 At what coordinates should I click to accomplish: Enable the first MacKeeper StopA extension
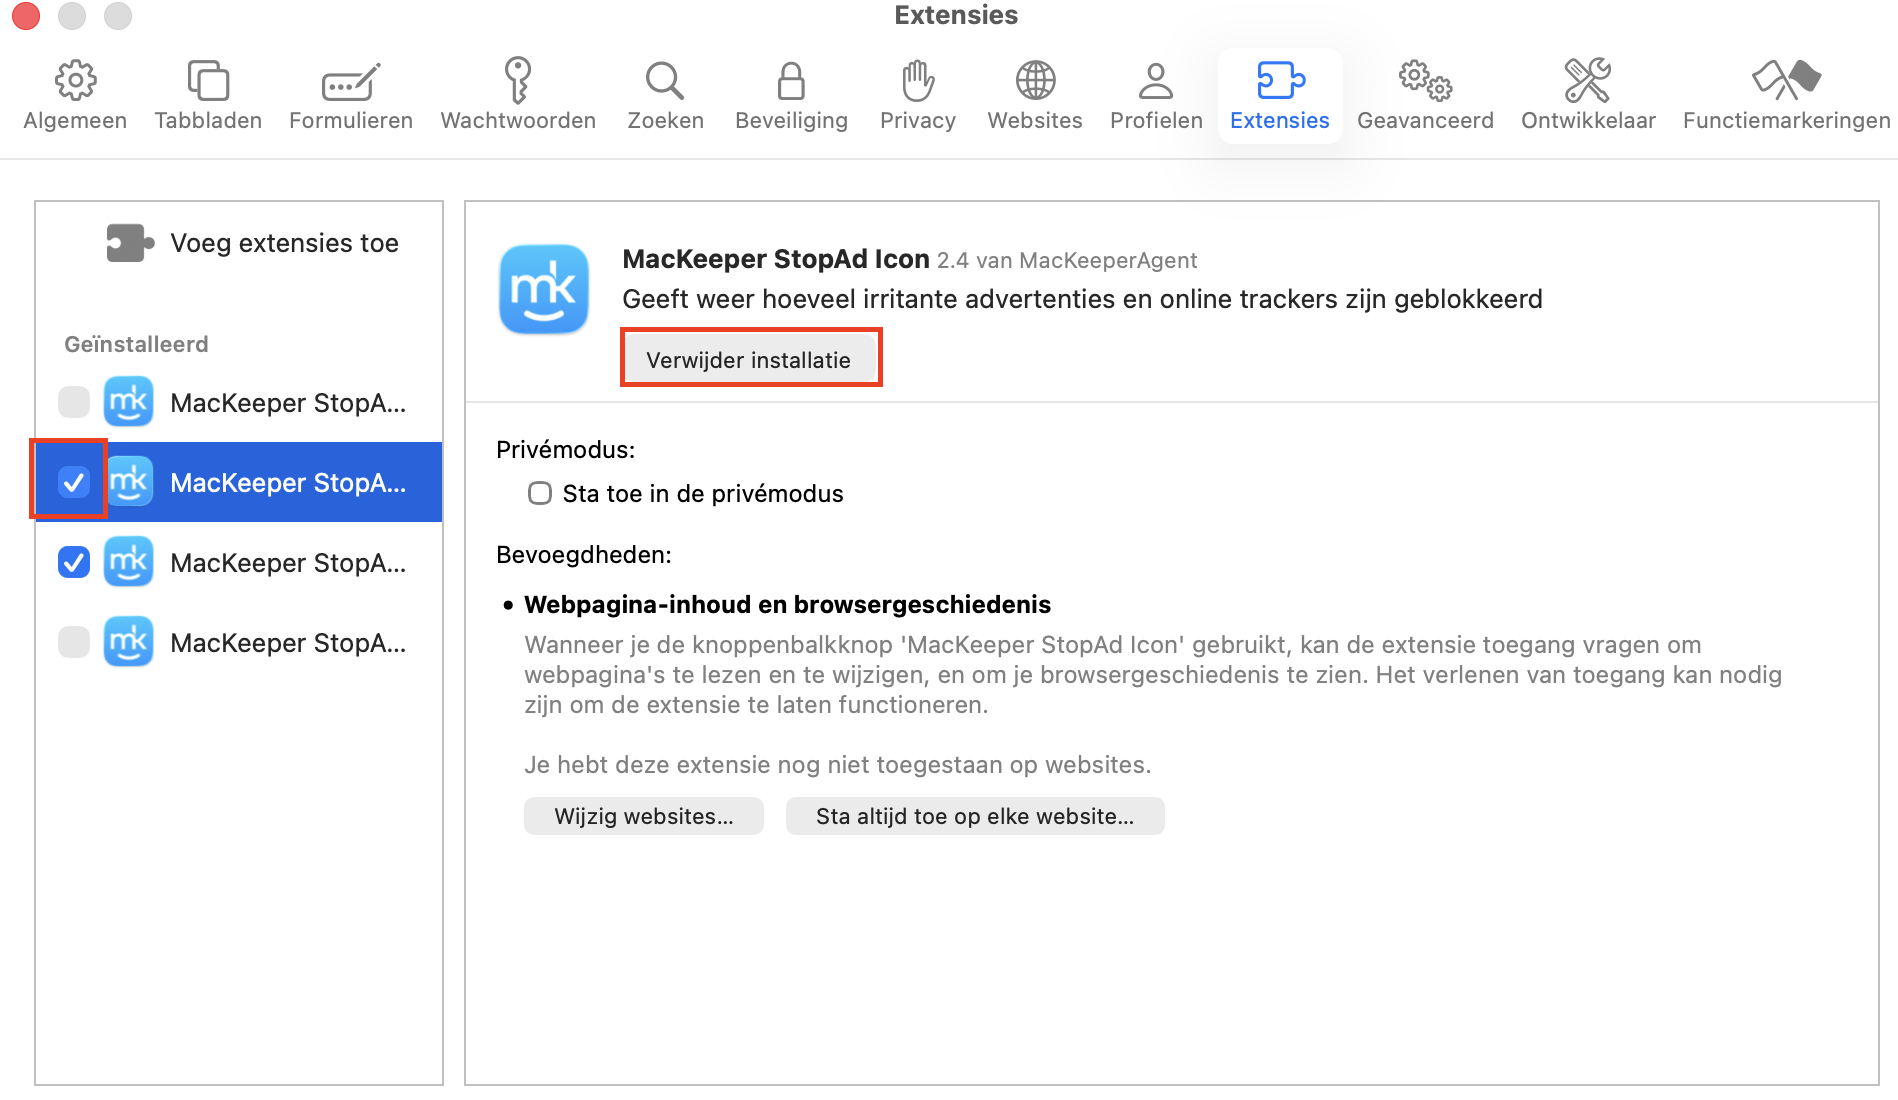click(x=73, y=402)
